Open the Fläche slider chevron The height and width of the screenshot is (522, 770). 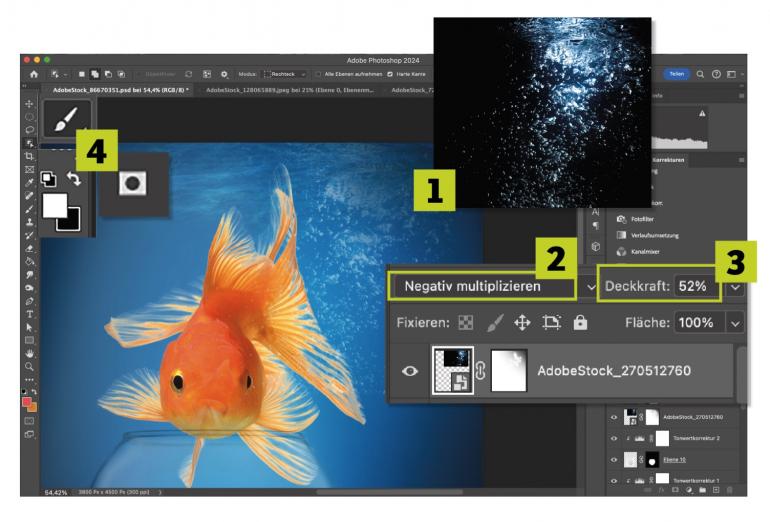point(735,323)
